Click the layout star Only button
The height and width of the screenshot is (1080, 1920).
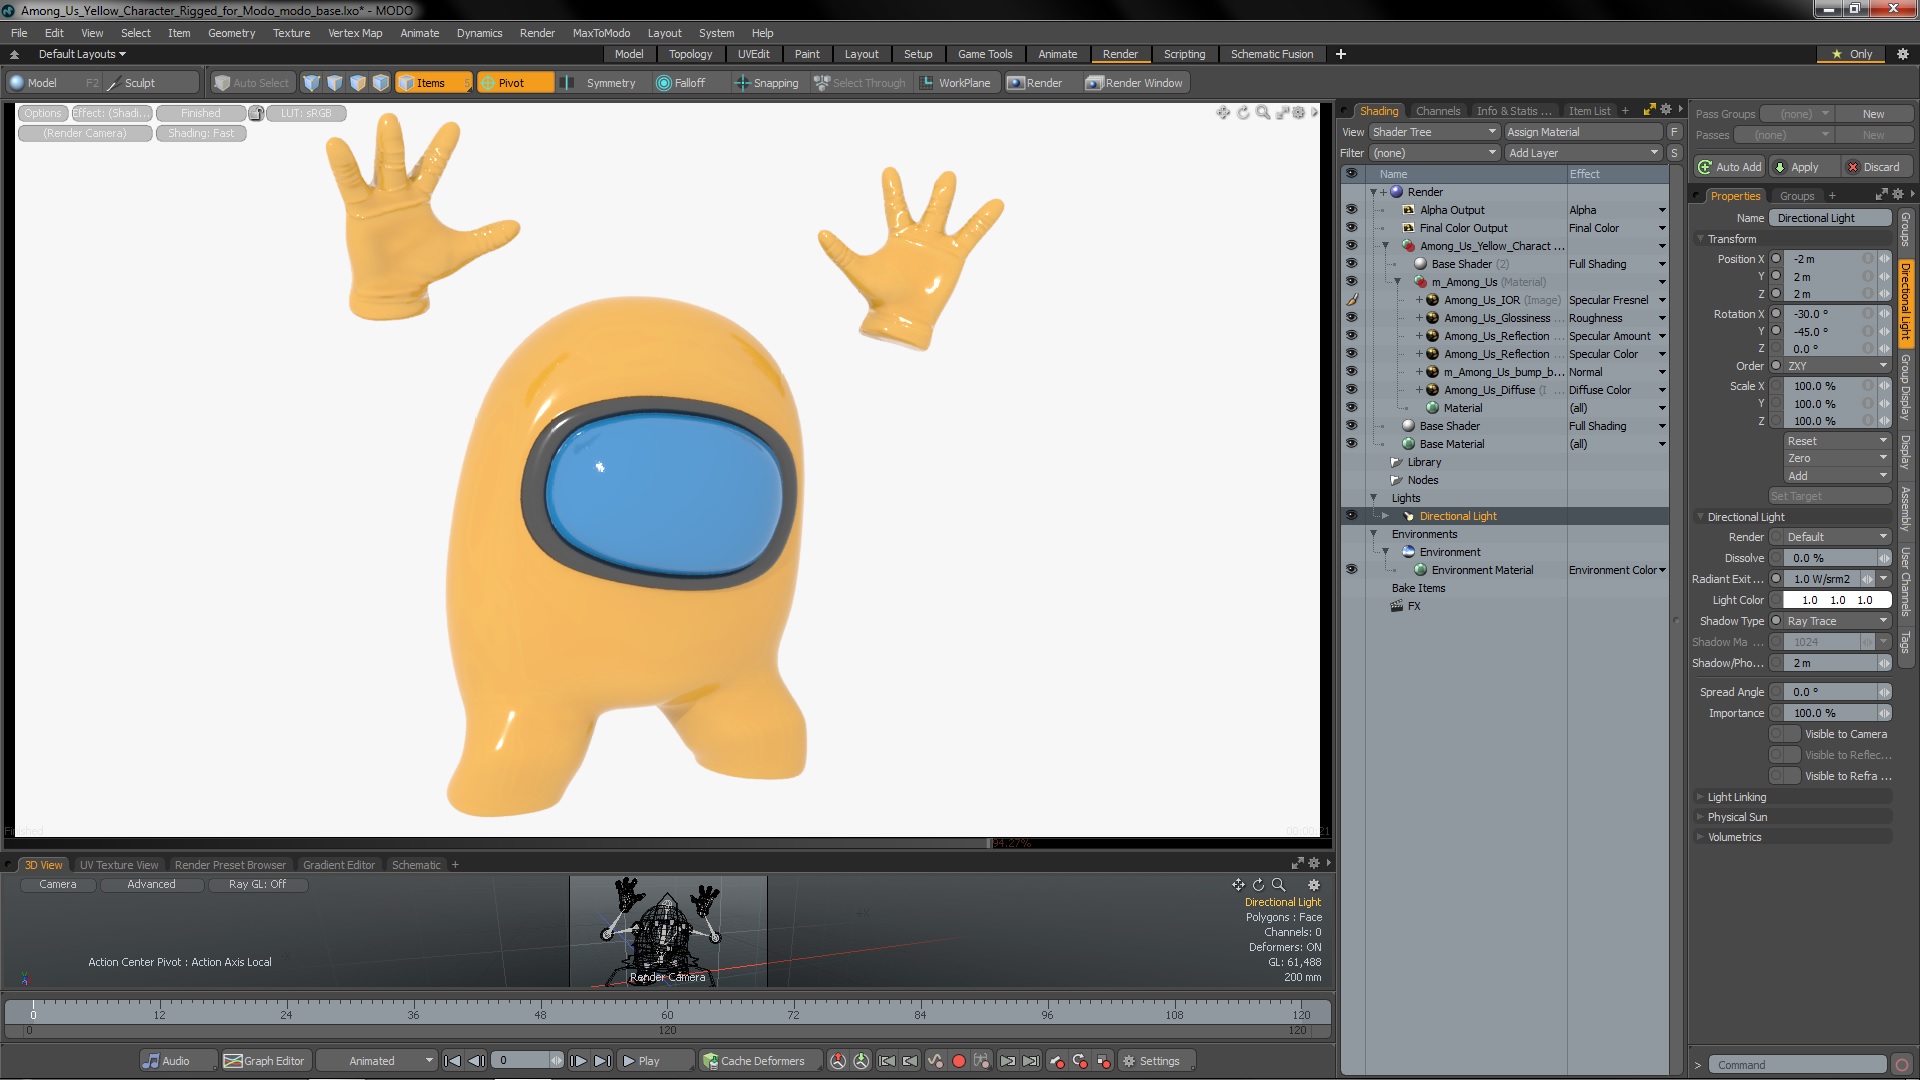tap(1852, 54)
